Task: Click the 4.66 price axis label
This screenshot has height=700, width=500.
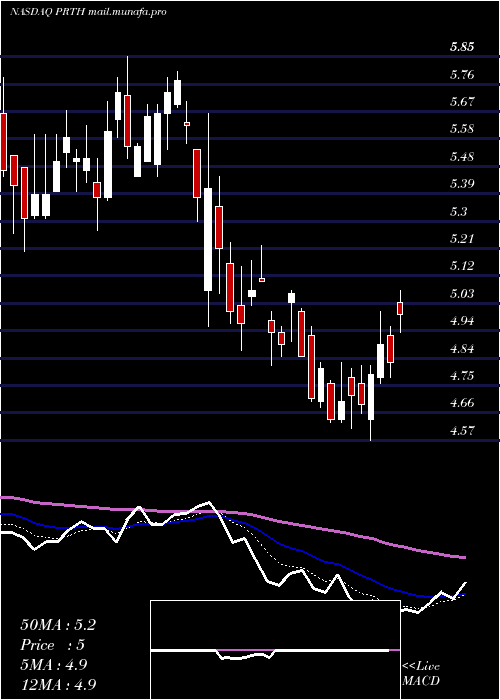Action: click(462, 403)
